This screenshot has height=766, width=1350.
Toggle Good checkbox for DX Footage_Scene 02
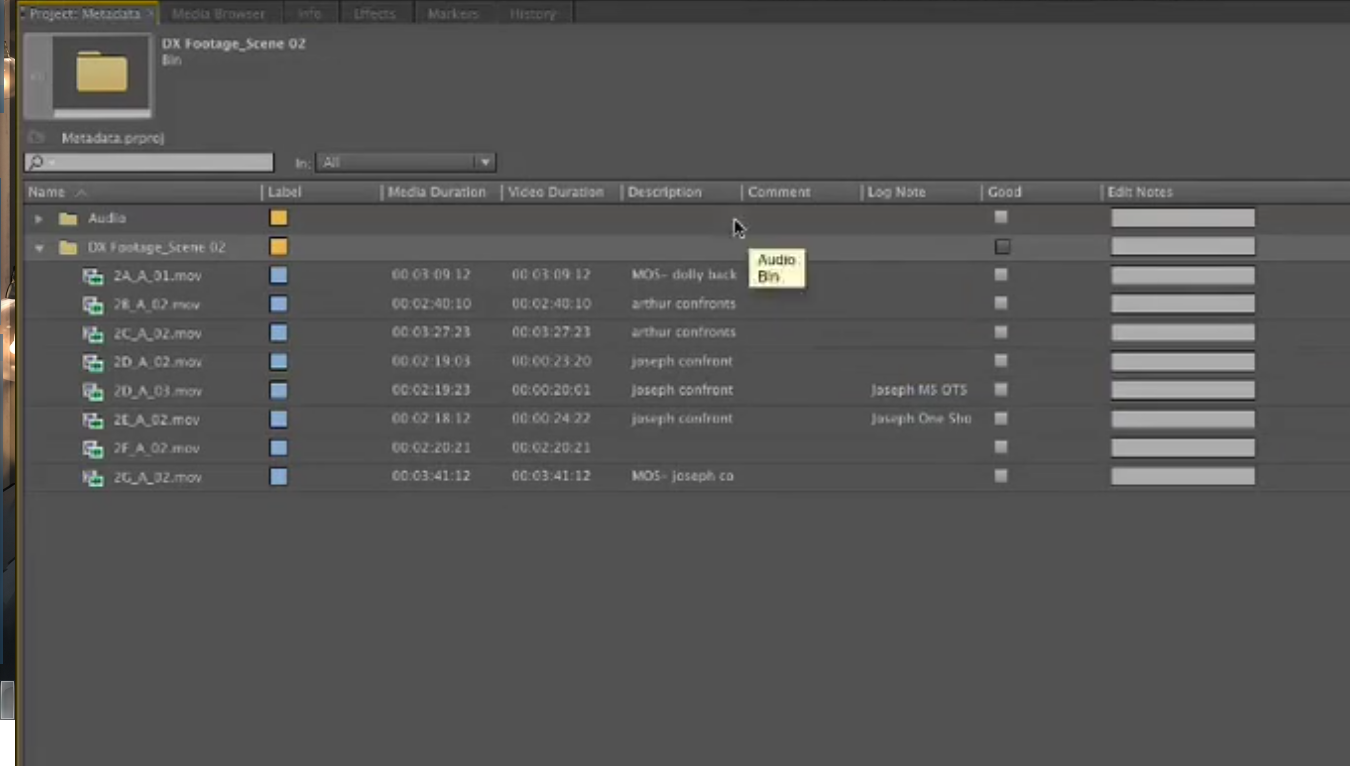pos(1002,247)
